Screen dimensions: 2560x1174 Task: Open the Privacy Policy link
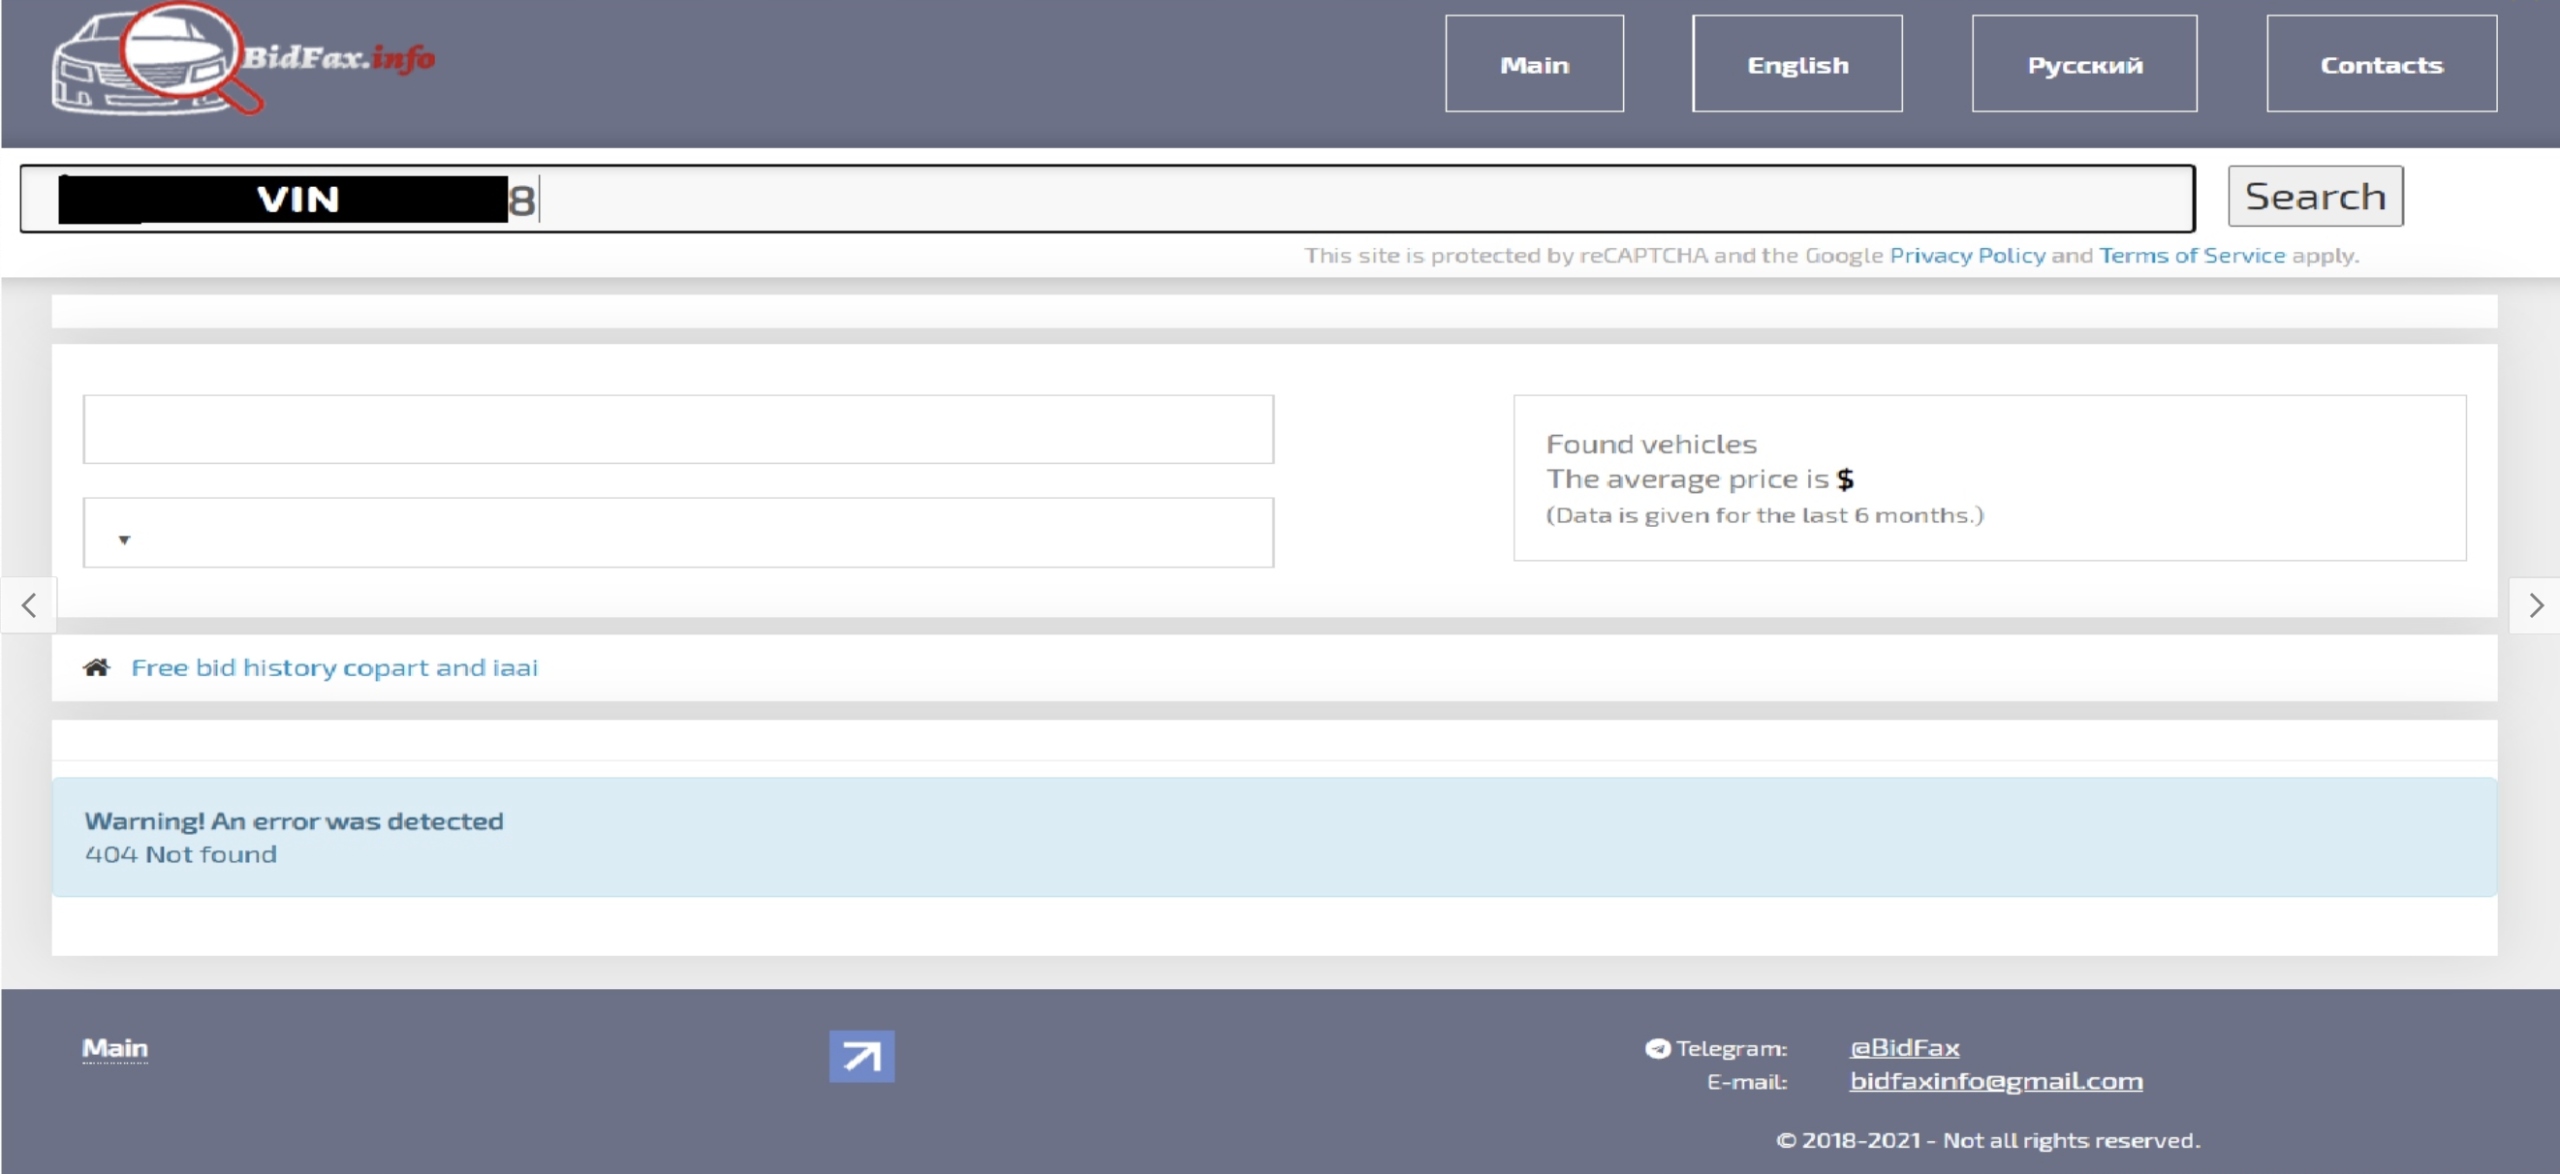[1967, 256]
